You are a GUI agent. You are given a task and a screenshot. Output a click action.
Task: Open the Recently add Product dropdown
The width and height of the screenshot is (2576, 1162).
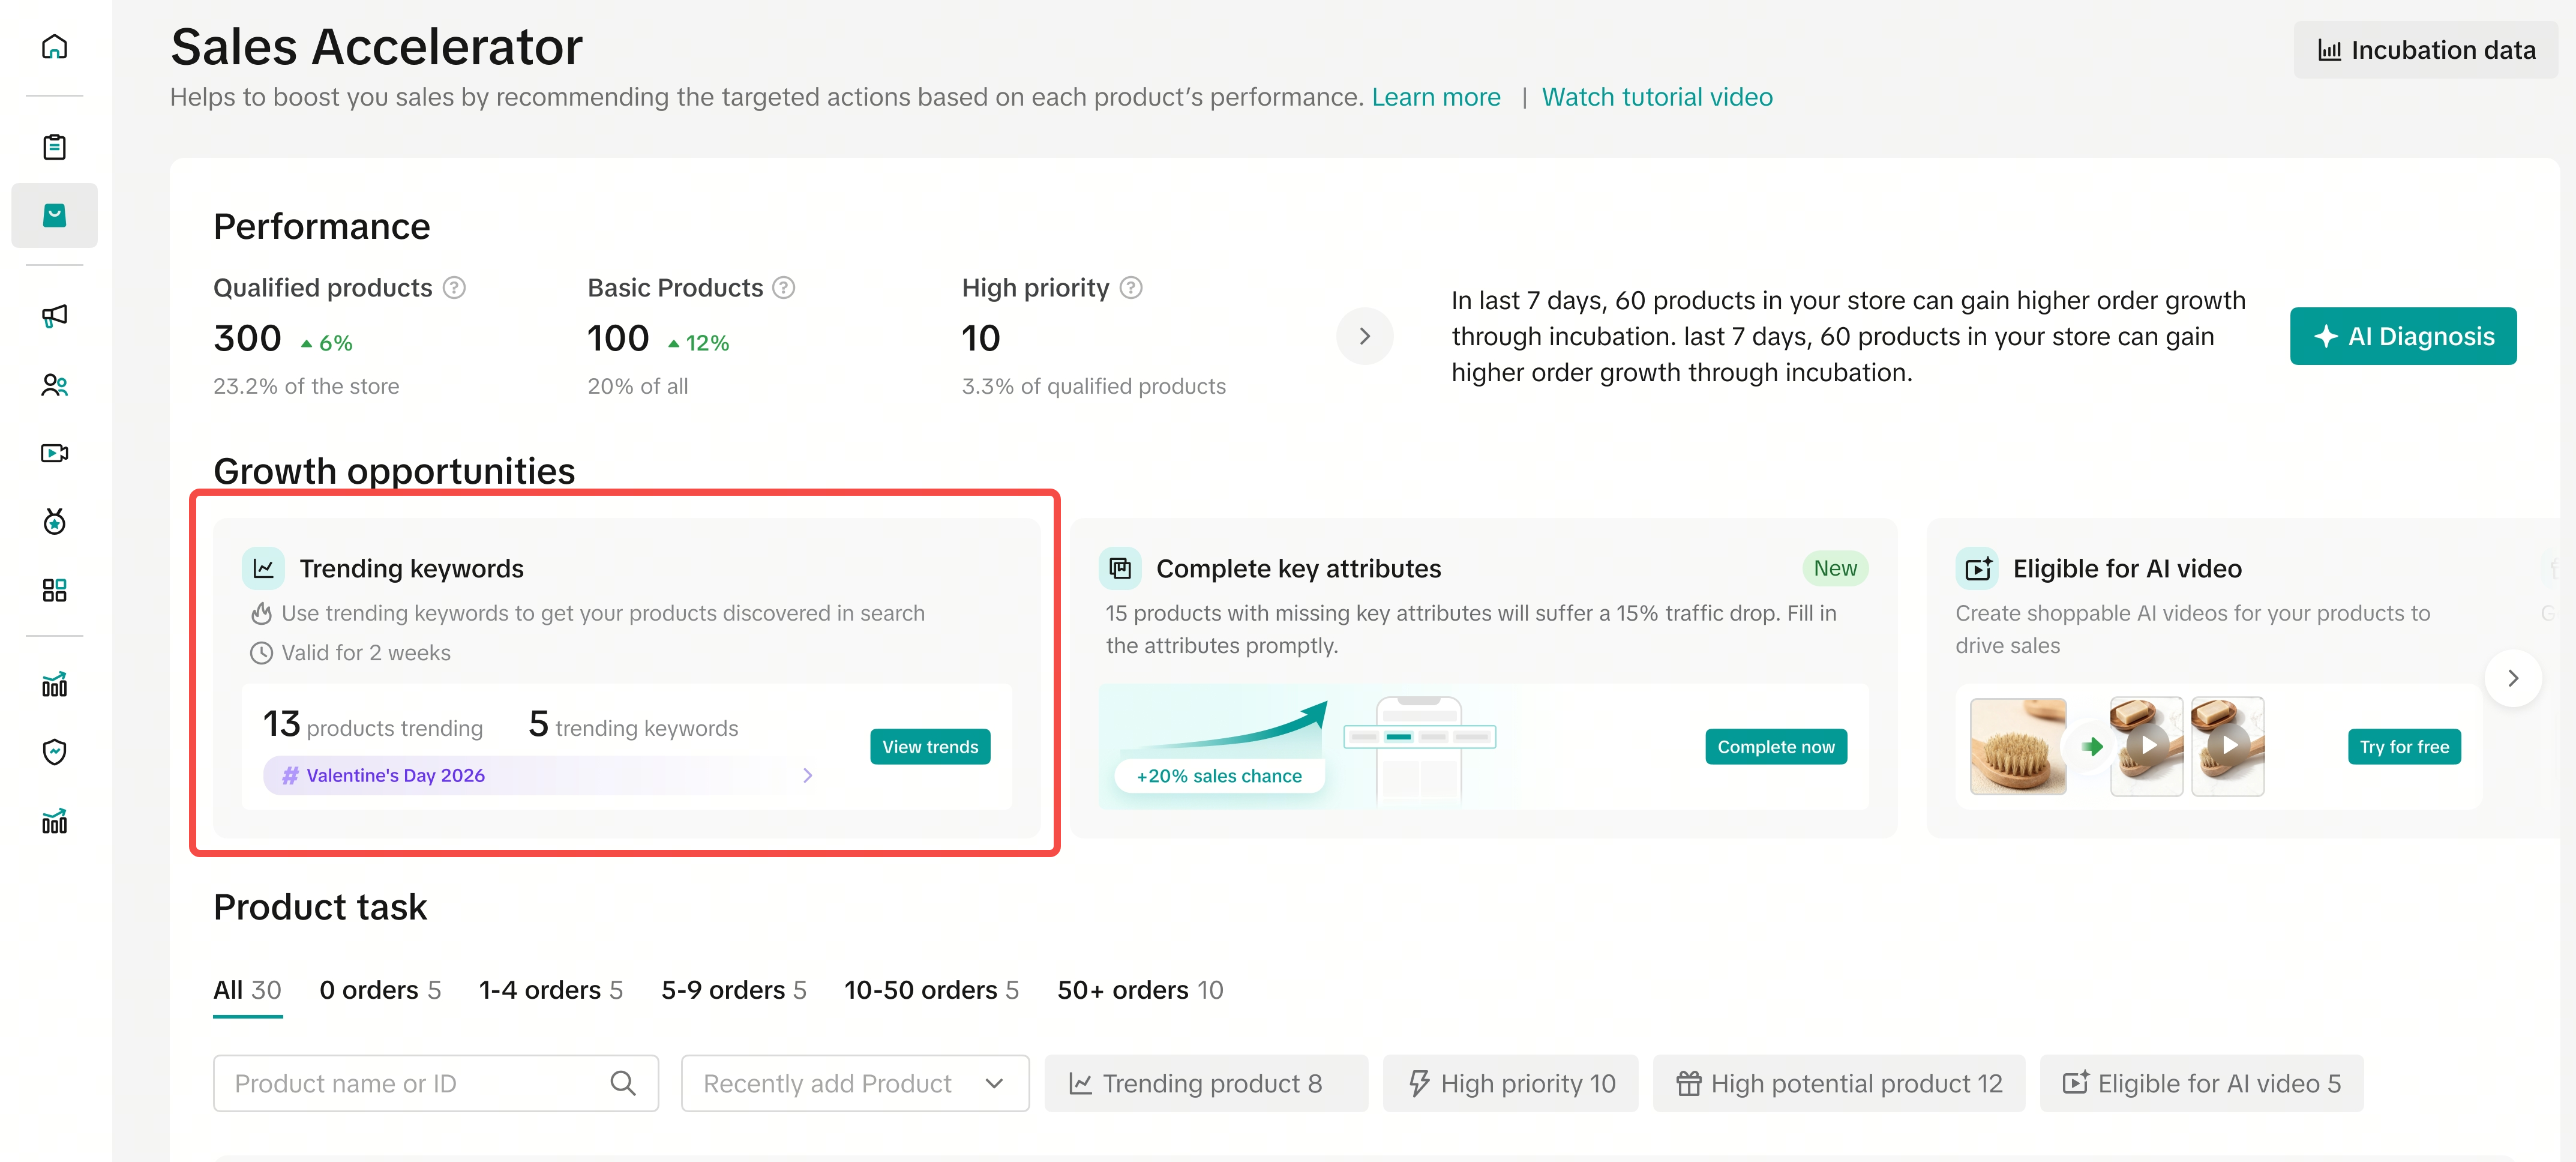pyautogui.click(x=855, y=1083)
